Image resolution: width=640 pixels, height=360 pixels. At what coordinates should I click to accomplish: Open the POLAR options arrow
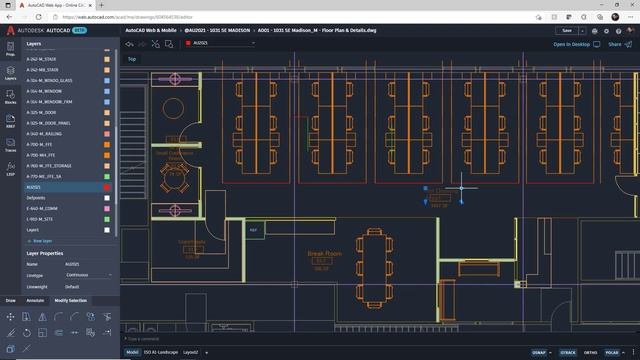click(623, 353)
